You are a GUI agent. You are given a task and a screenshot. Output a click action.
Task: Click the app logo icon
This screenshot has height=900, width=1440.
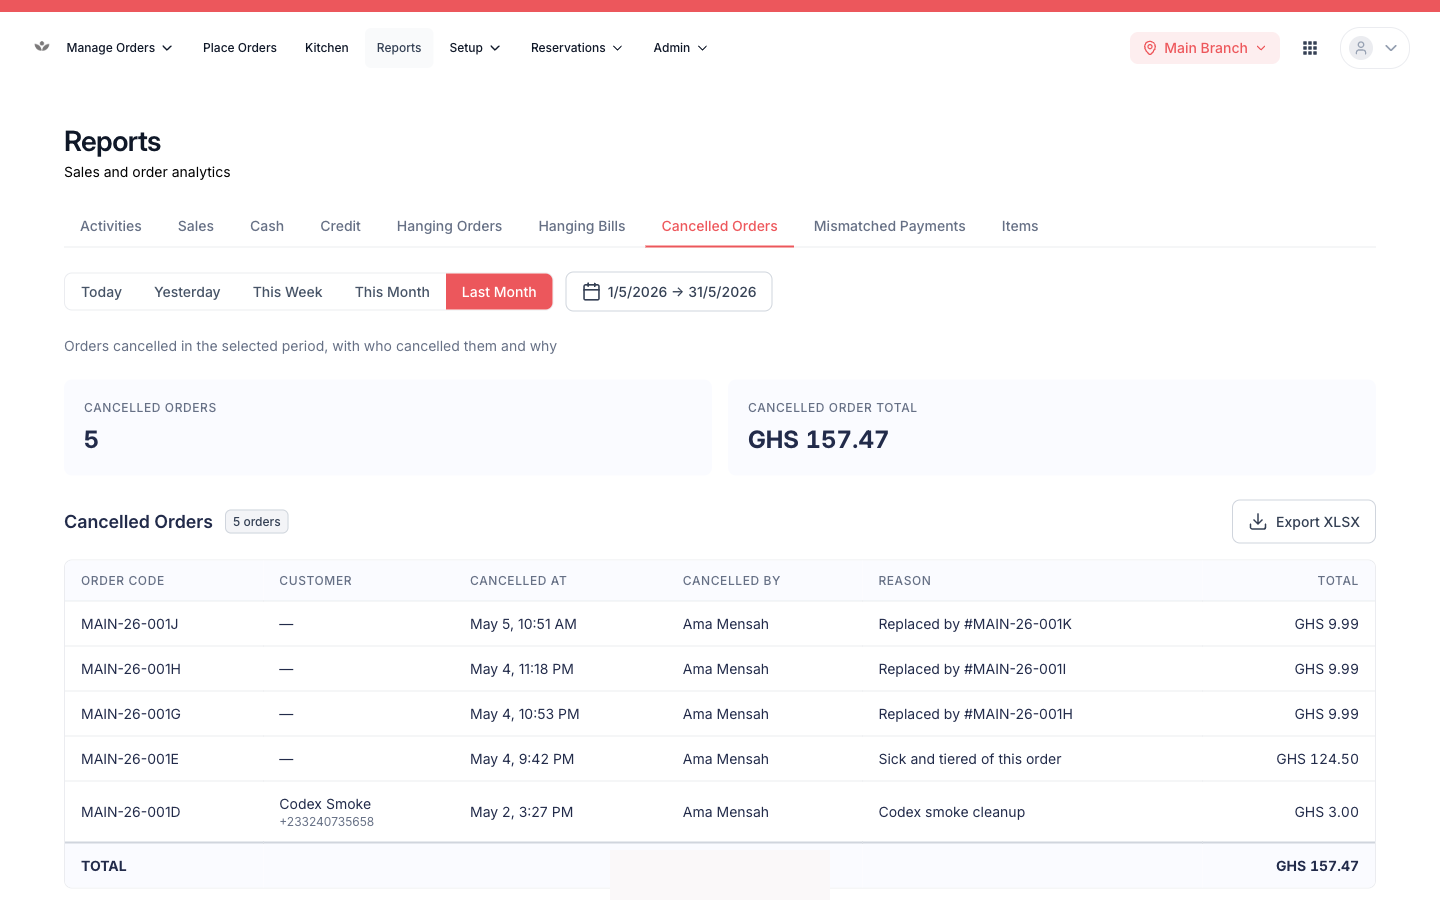coord(42,46)
